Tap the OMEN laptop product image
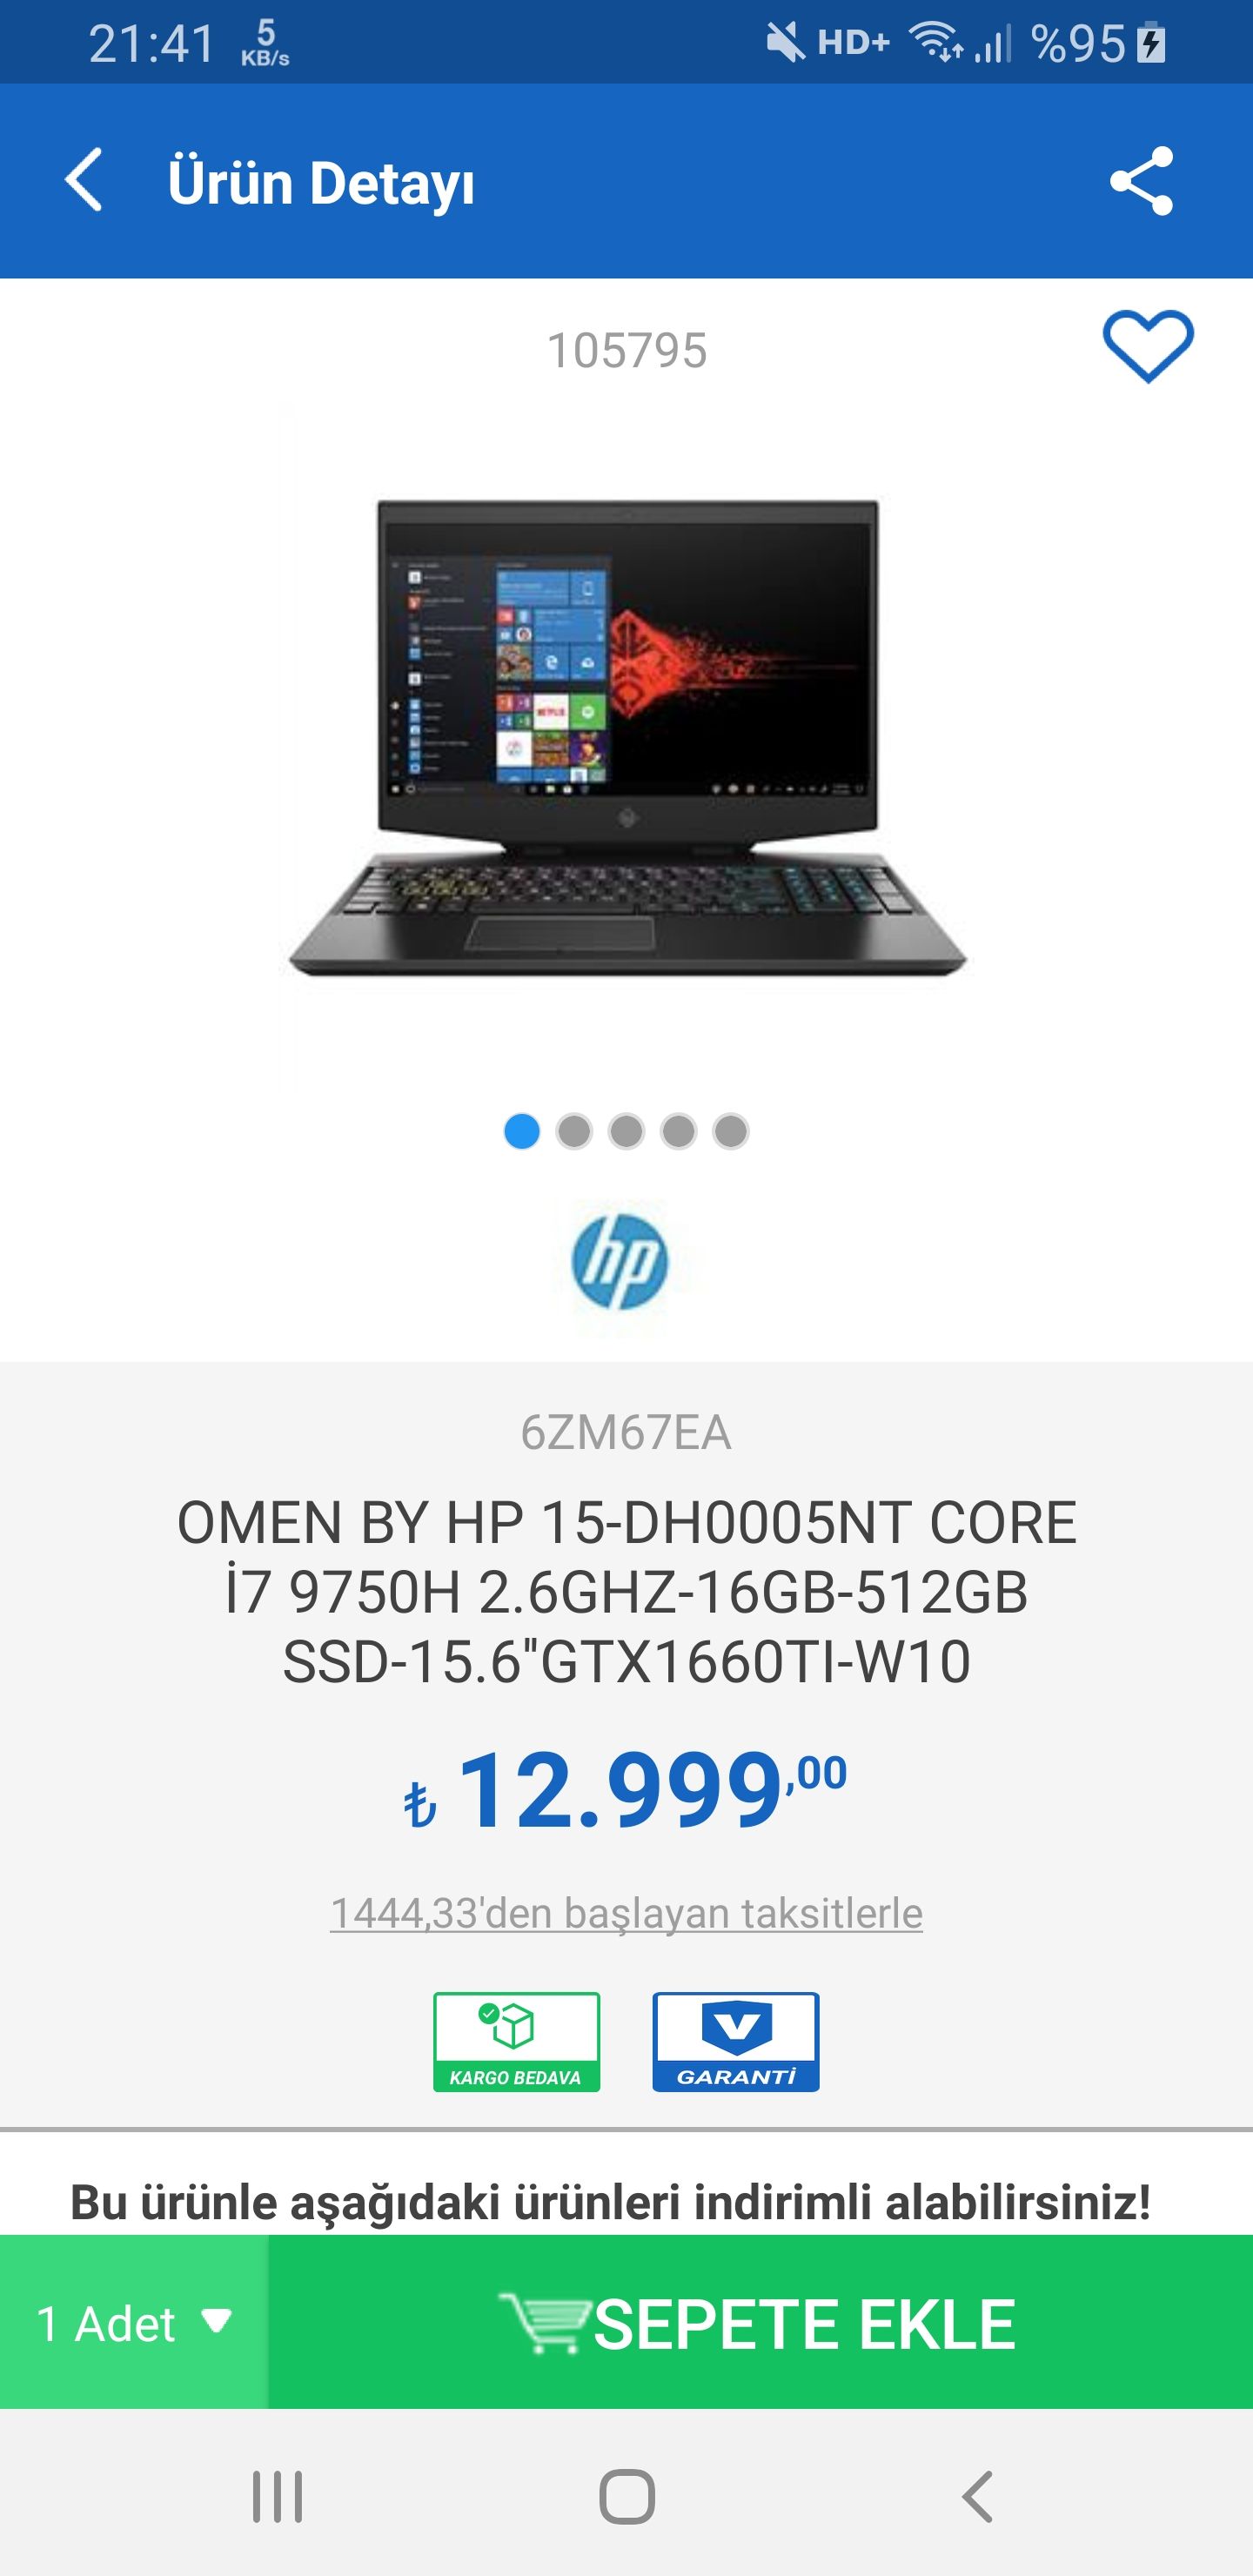 [x=627, y=738]
